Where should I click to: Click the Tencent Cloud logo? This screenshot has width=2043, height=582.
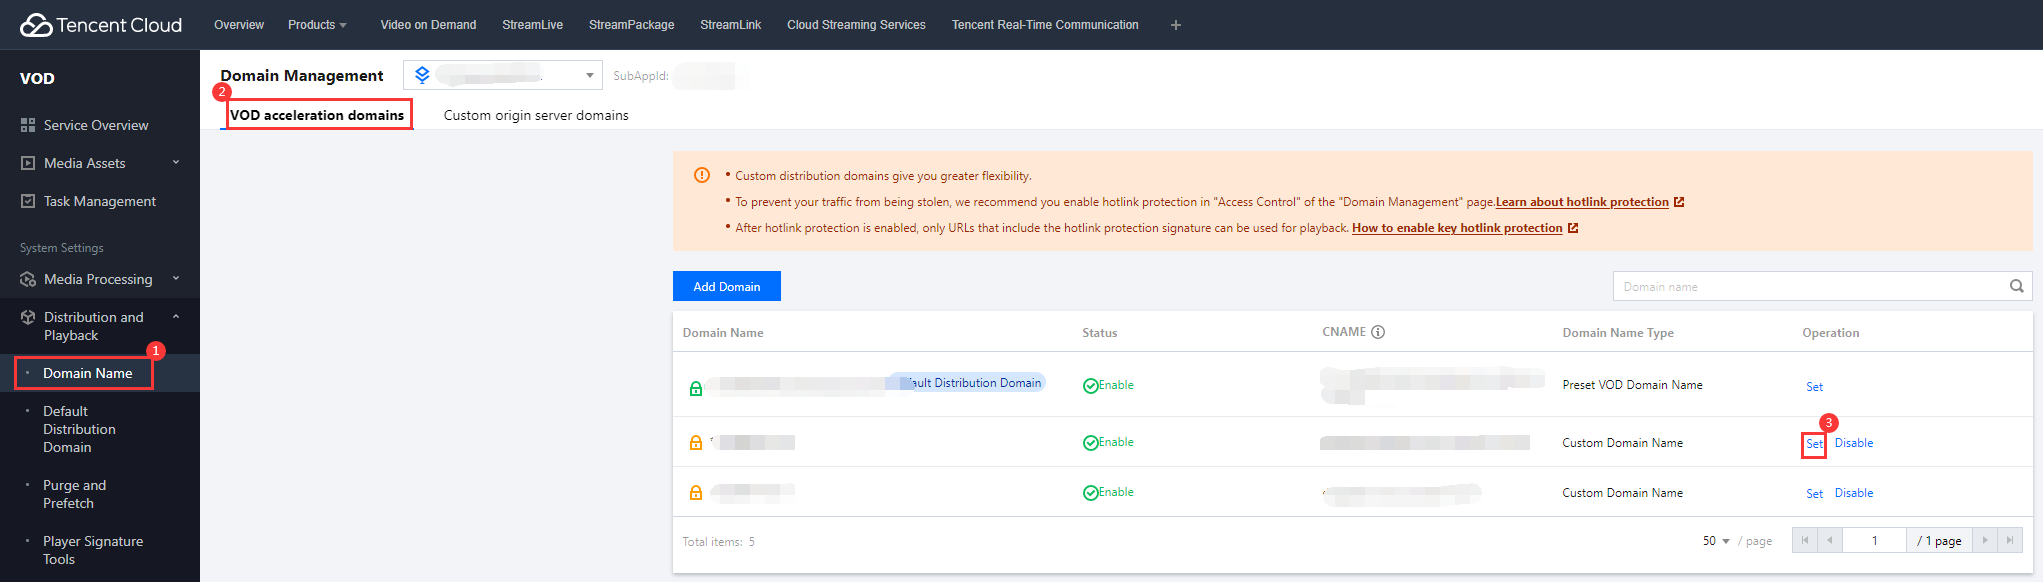100,25
